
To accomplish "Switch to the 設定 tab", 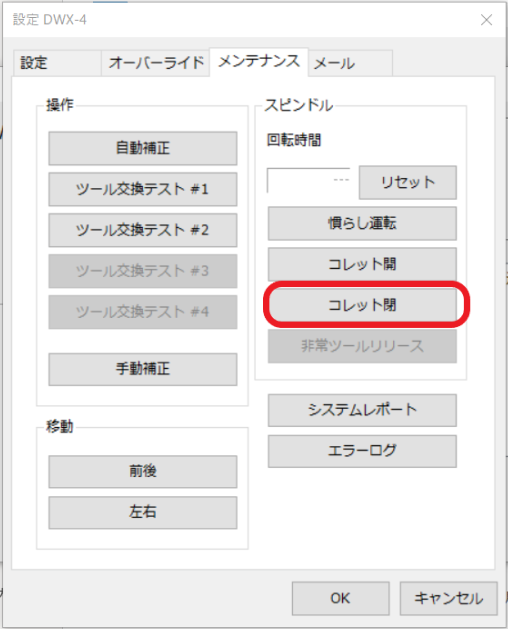I will click(x=57, y=63).
